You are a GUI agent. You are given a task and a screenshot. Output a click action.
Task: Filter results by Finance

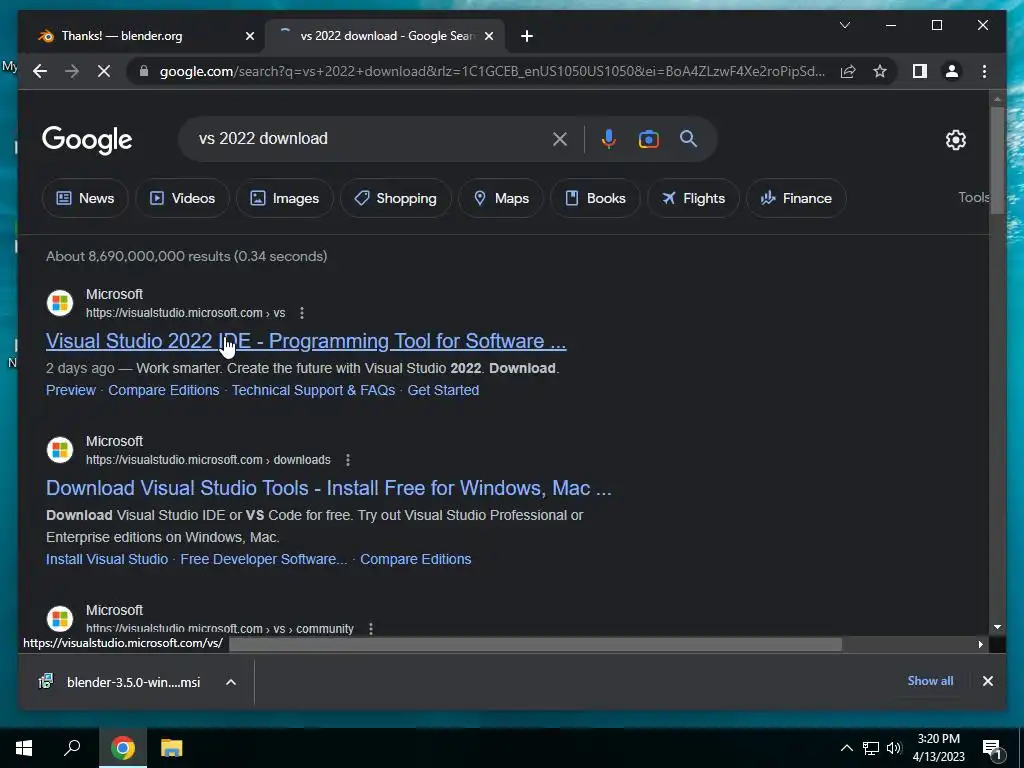pyautogui.click(x=796, y=198)
